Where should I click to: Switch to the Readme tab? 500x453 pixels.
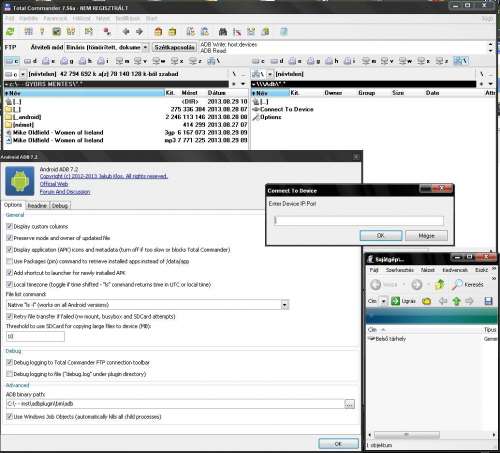point(37,206)
